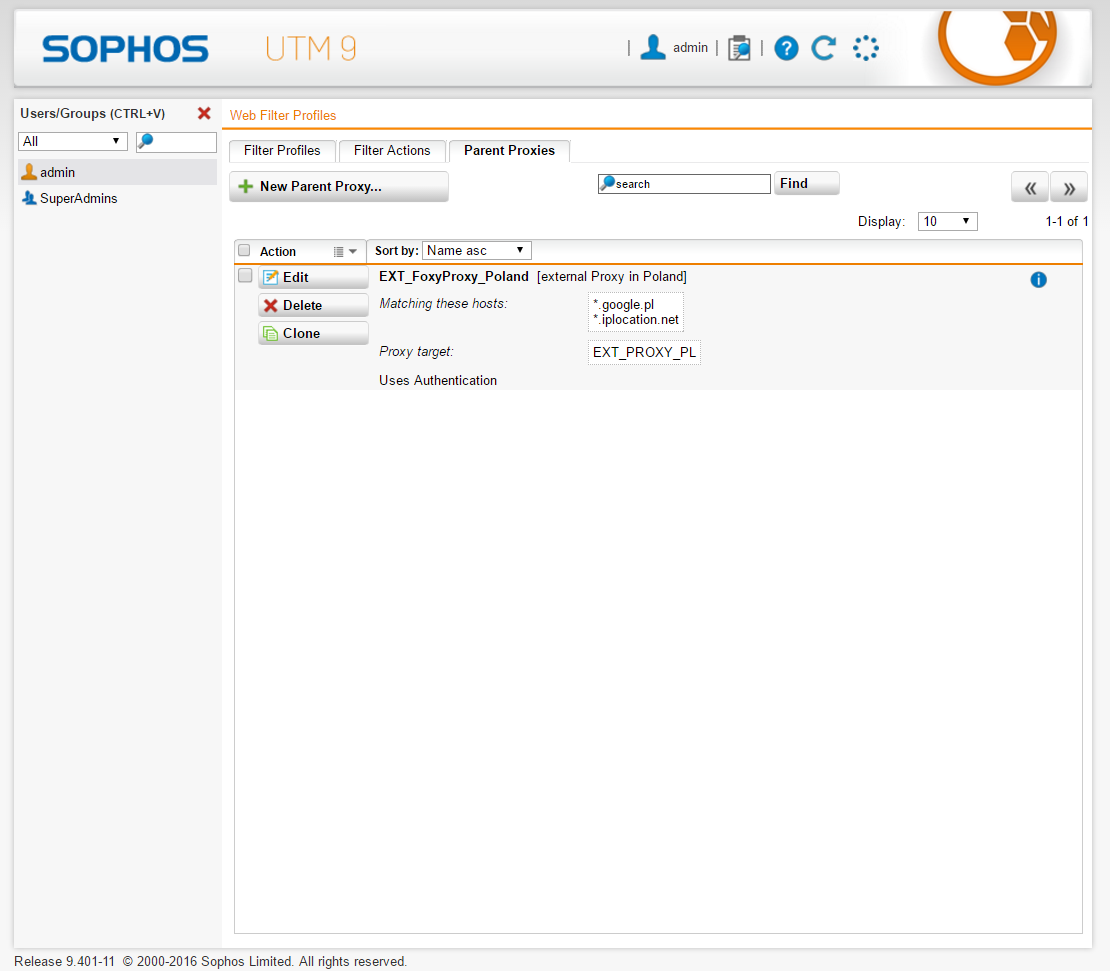The height and width of the screenshot is (971, 1110).
Task: Reload WebAdmin with the refresh icon
Action: click(x=824, y=48)
